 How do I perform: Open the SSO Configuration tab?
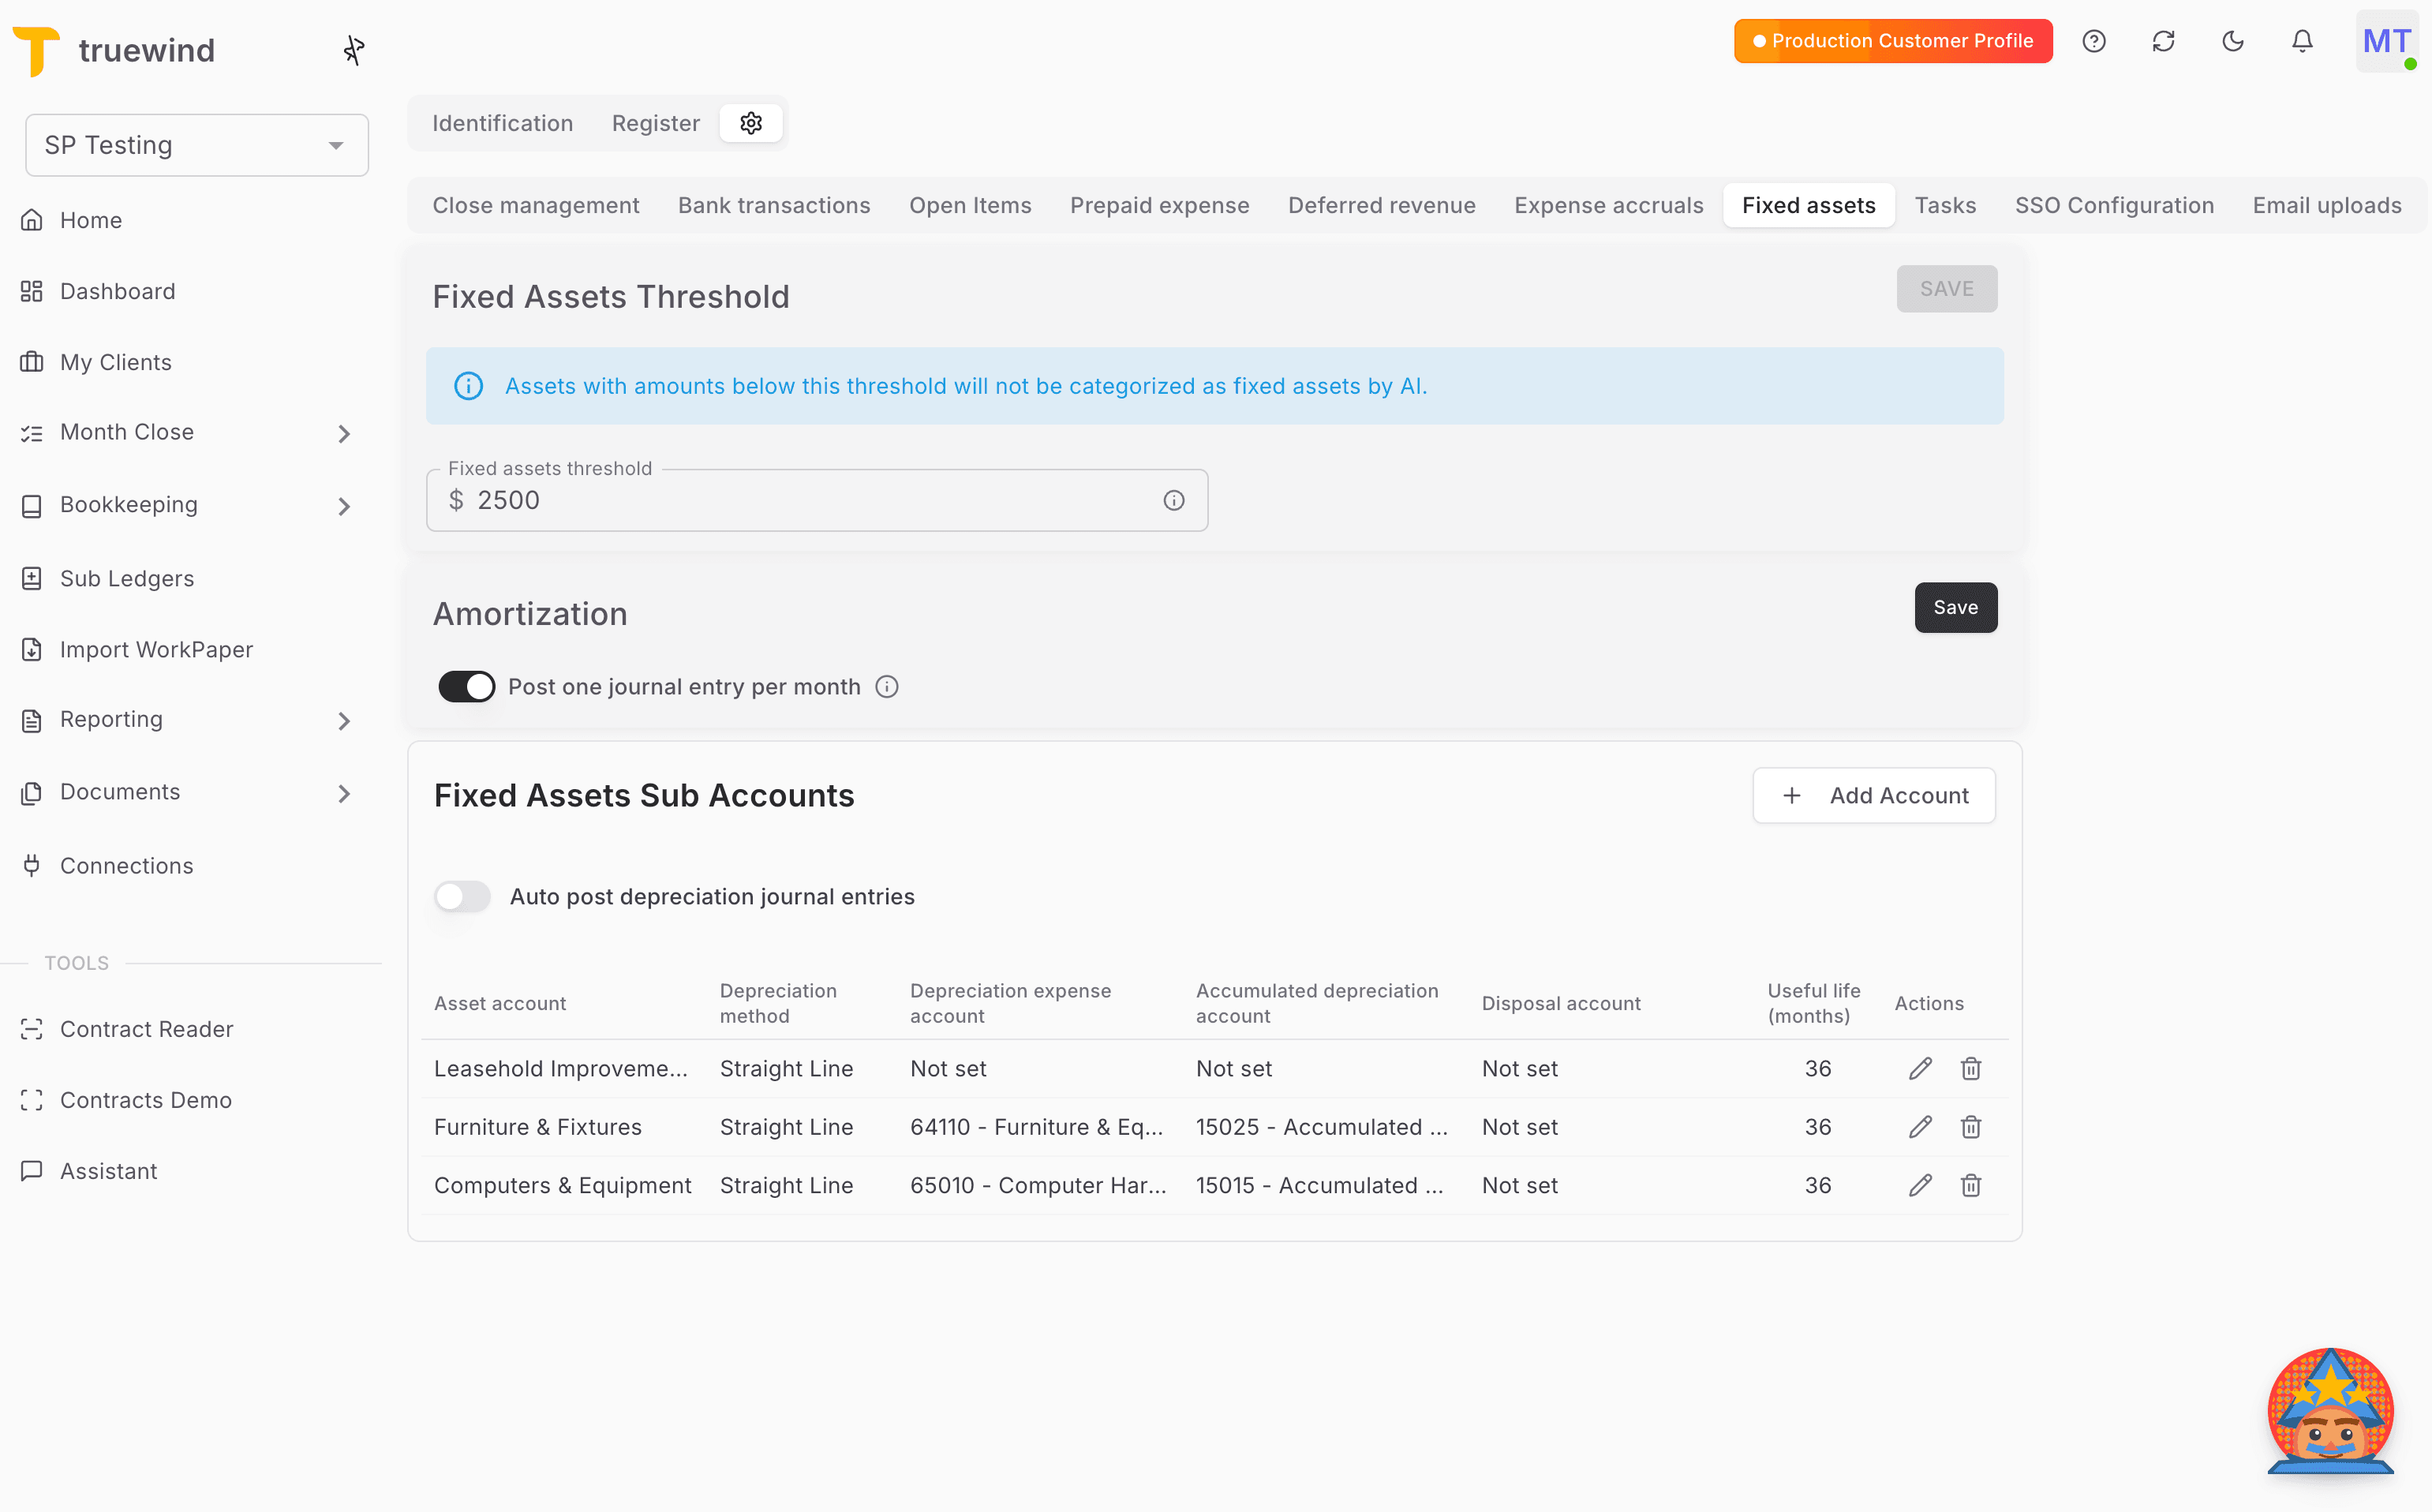pos(2114,205)
